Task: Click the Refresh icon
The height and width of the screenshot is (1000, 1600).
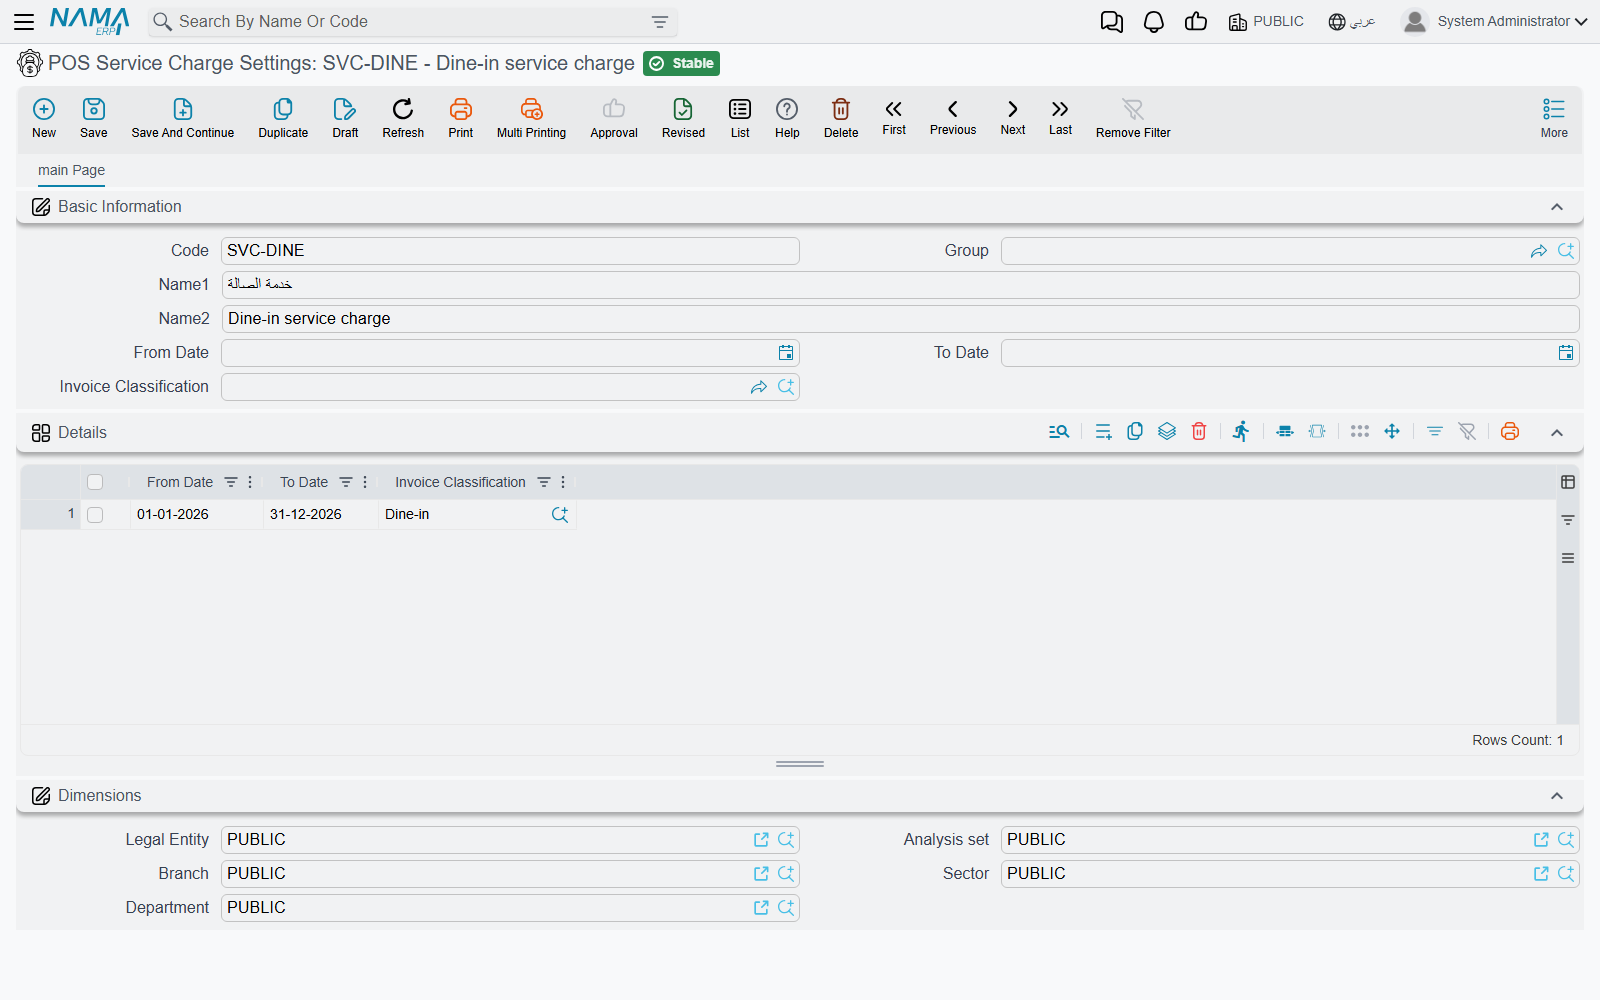Action: [x=403, y=109]
